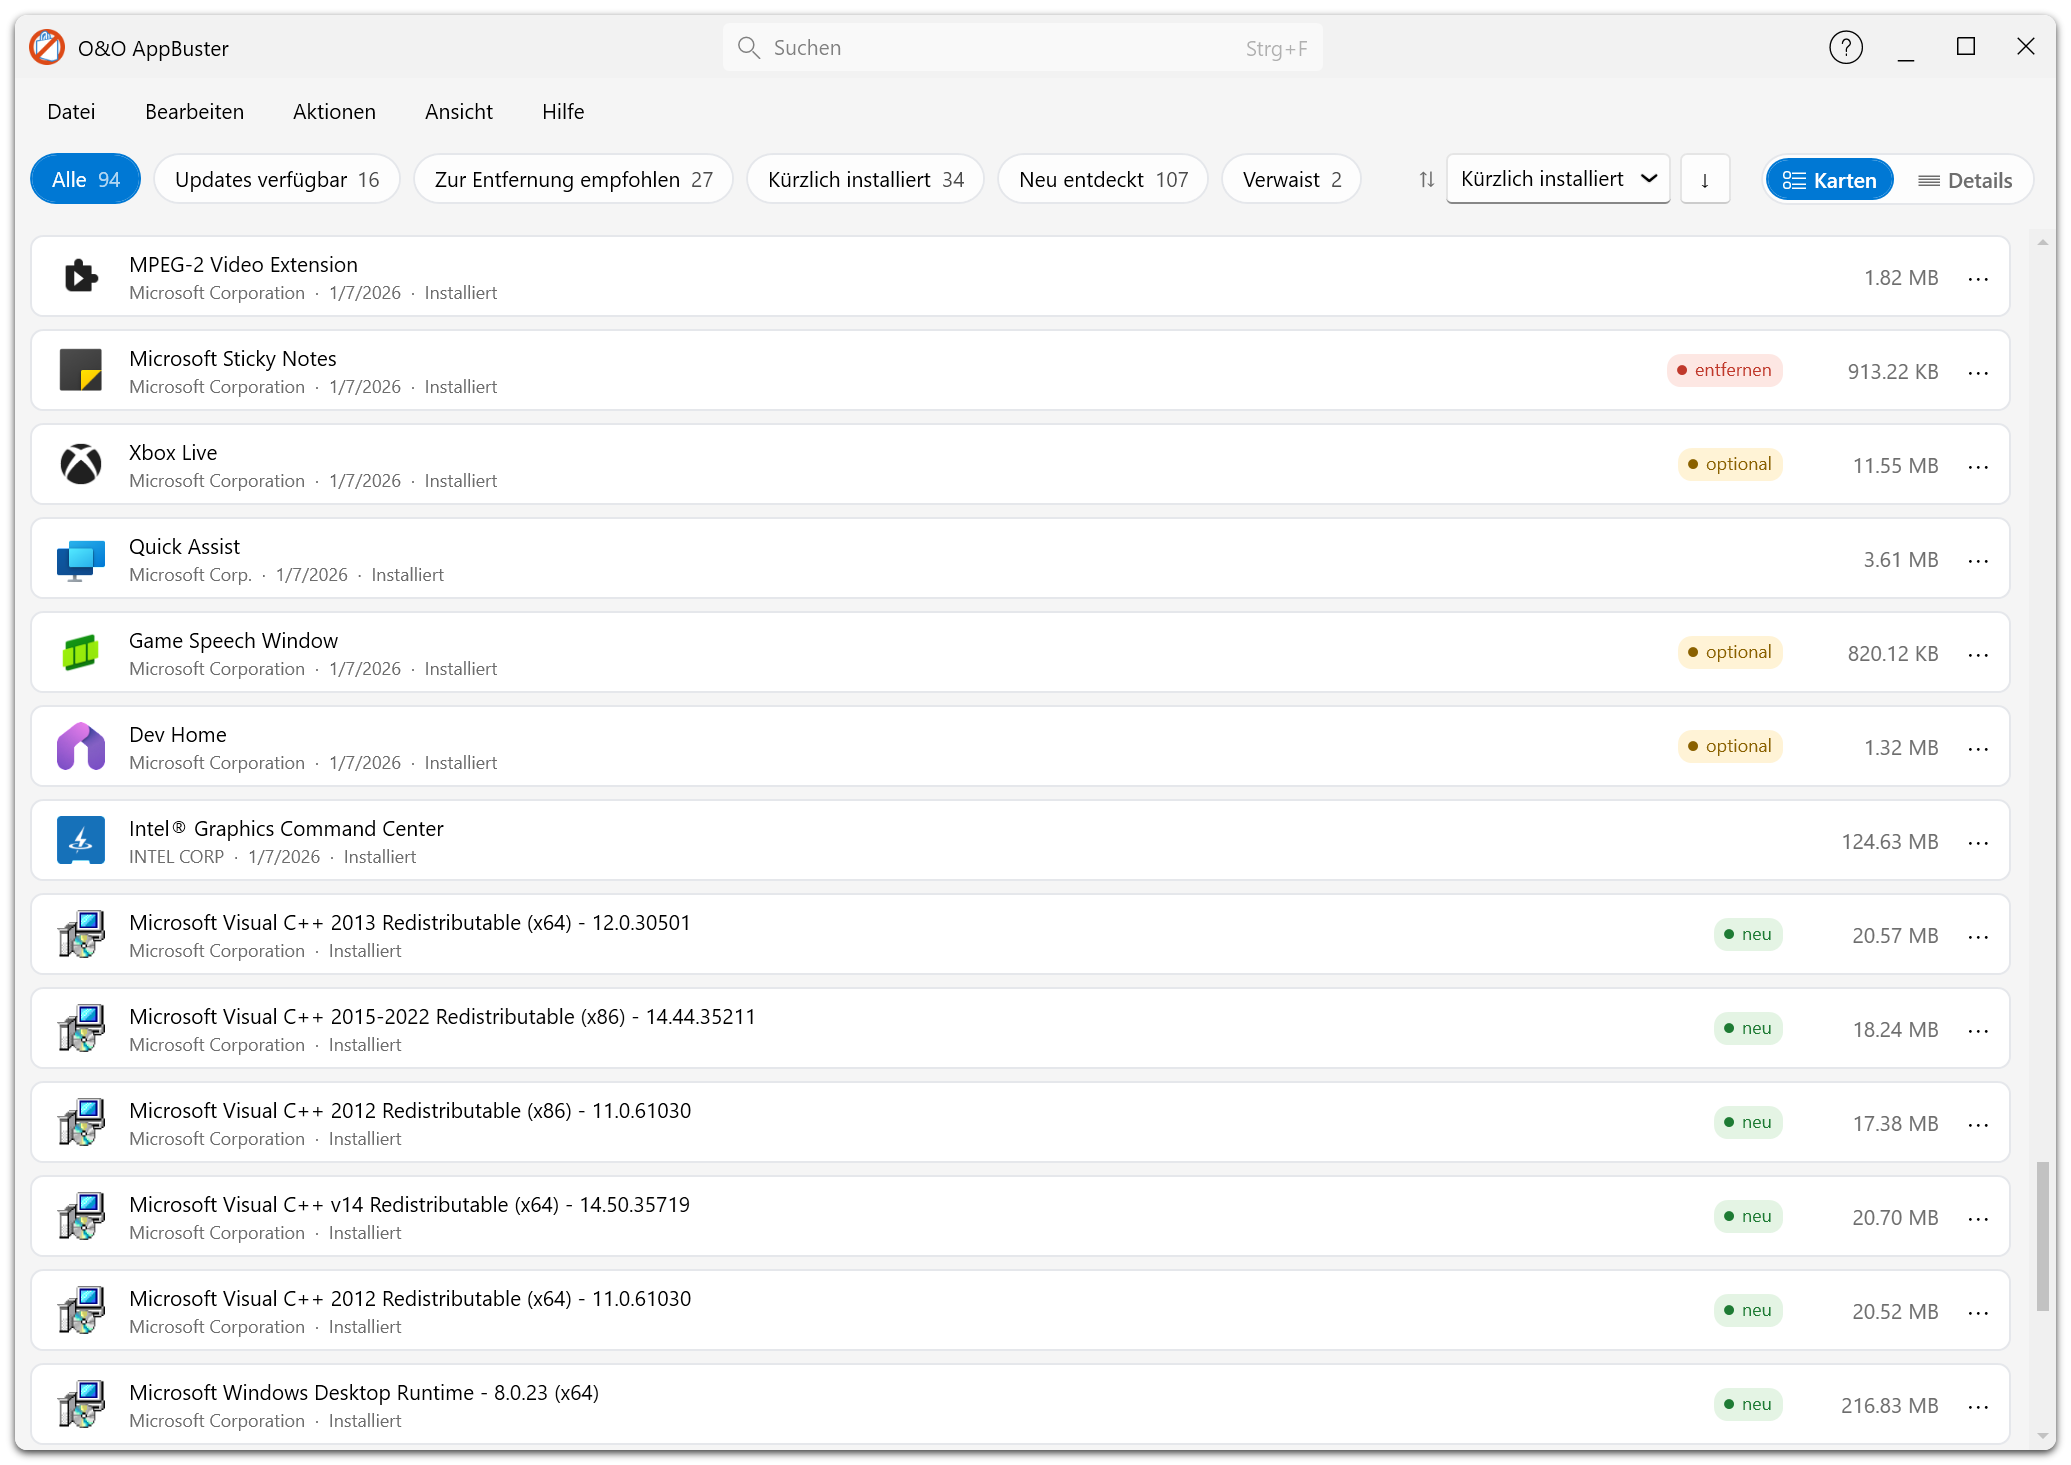Click the vertical scrollbar thumb of the app list

(x=2043, y=1236)
